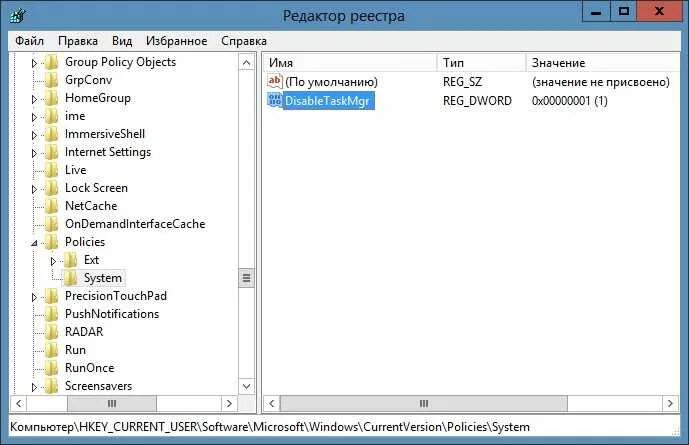Click the DWORD icon of DisableTaskMgr

pyautogui.click(x=275, y=100)
